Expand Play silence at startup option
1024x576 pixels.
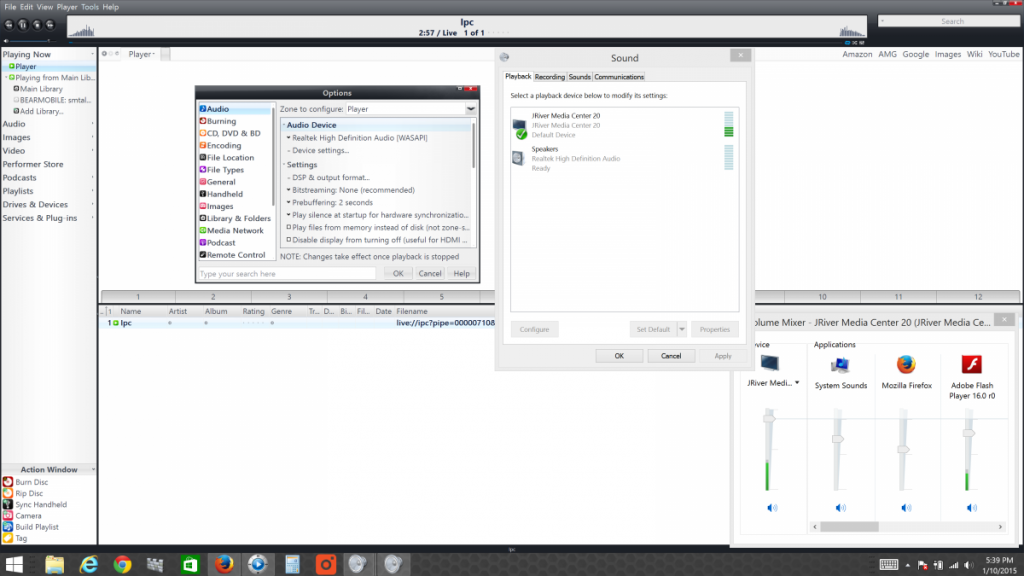click(288, 215)
